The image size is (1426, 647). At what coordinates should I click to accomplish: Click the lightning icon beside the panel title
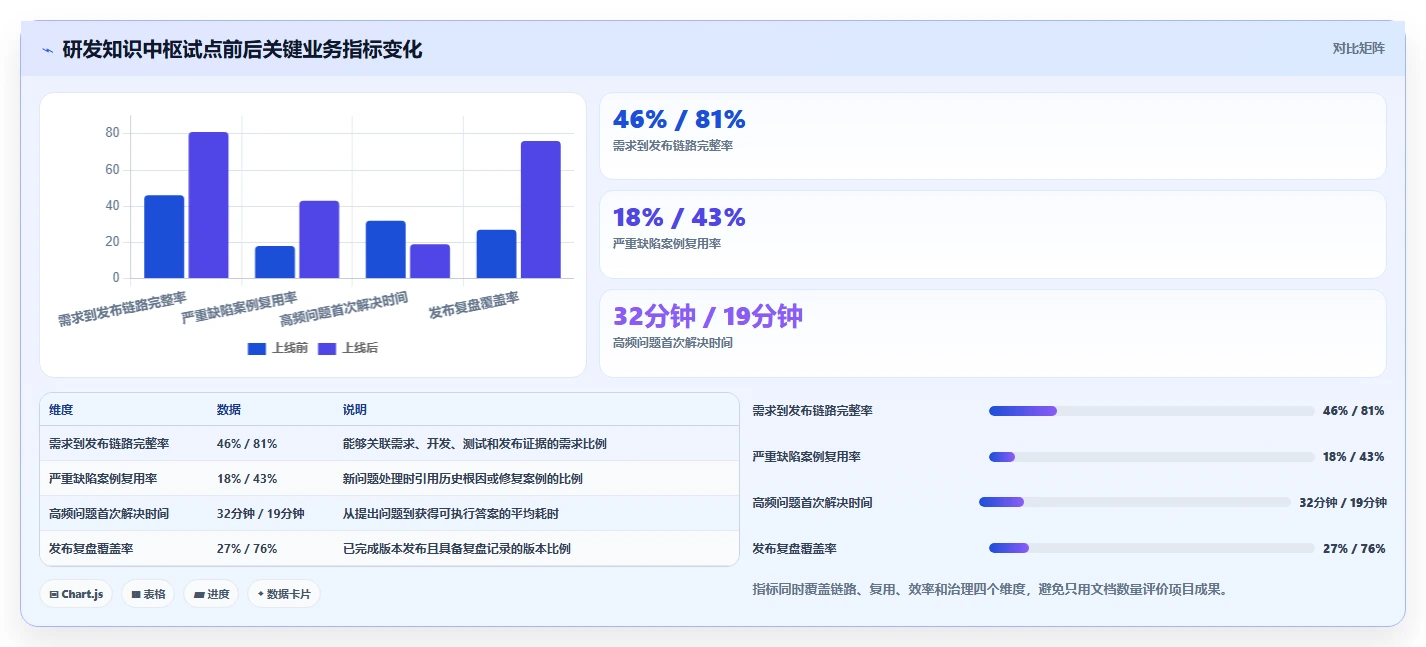click(47, 50)
